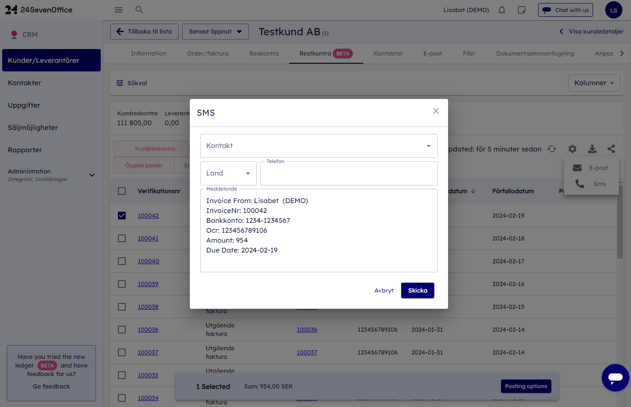Open the hamburger menu icon in header
This screenshot has height=407, width=631.
click(119, 10)
